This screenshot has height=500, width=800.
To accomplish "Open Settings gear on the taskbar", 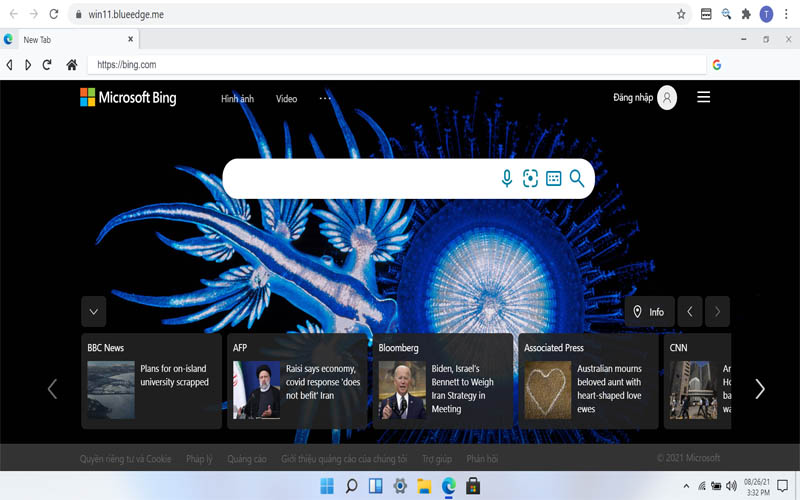I will tap(400, 486).
